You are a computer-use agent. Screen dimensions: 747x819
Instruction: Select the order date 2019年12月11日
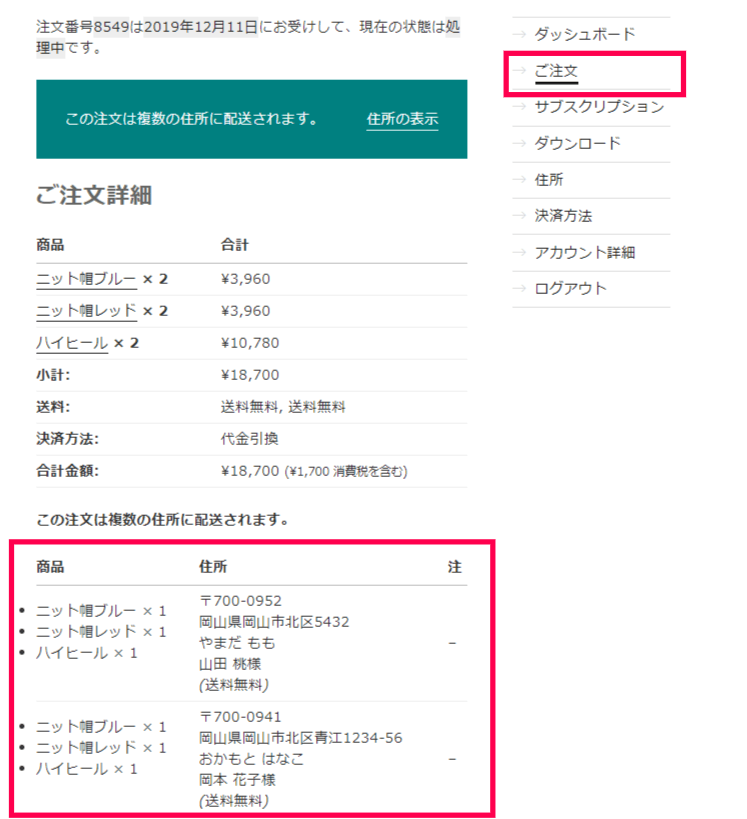(x=201, y=27)
